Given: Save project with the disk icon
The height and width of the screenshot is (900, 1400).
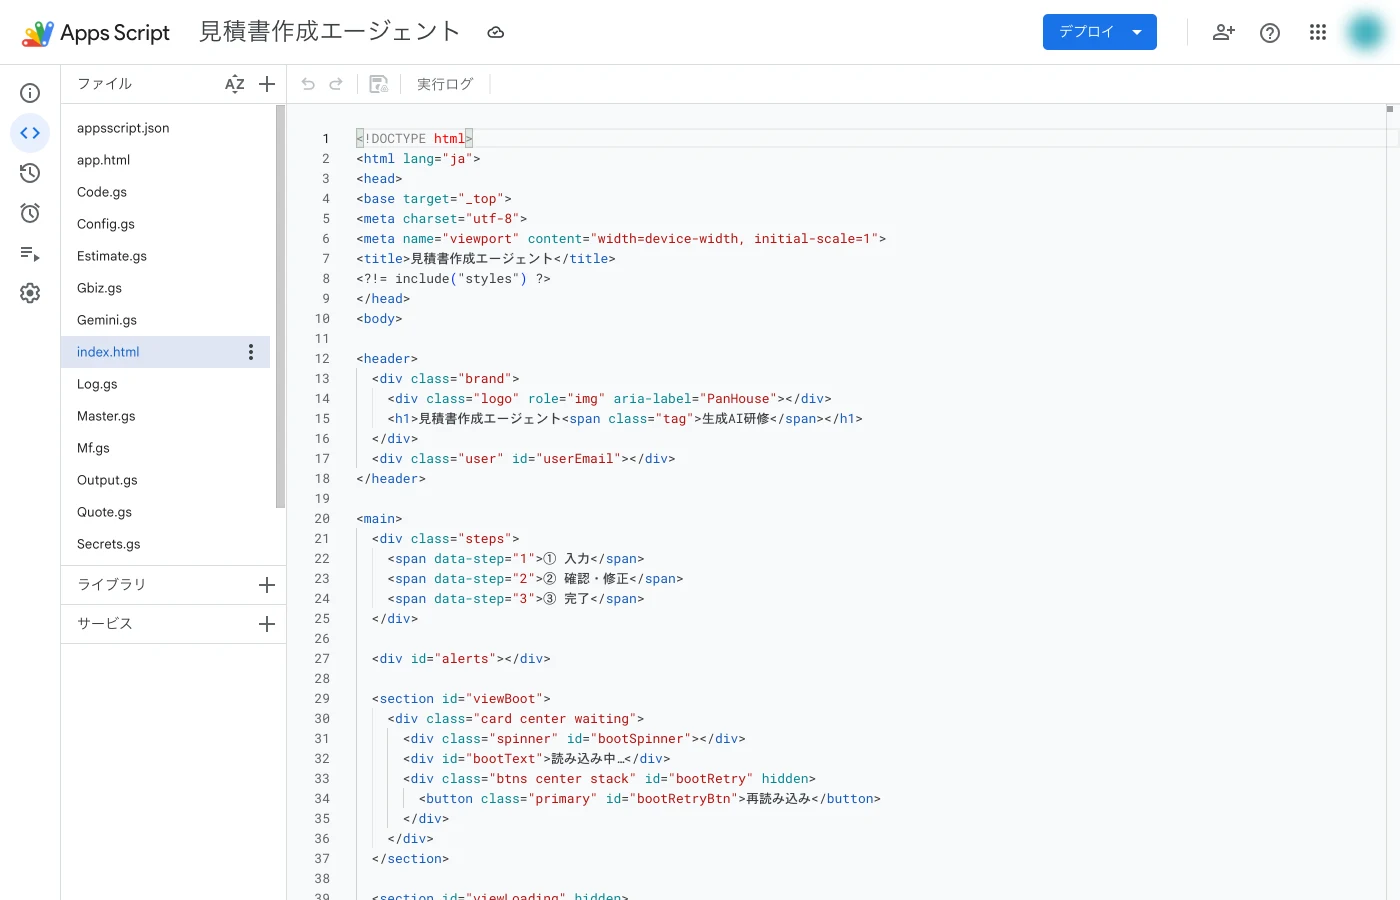Looking at the screenshot, I should [379, 84].
